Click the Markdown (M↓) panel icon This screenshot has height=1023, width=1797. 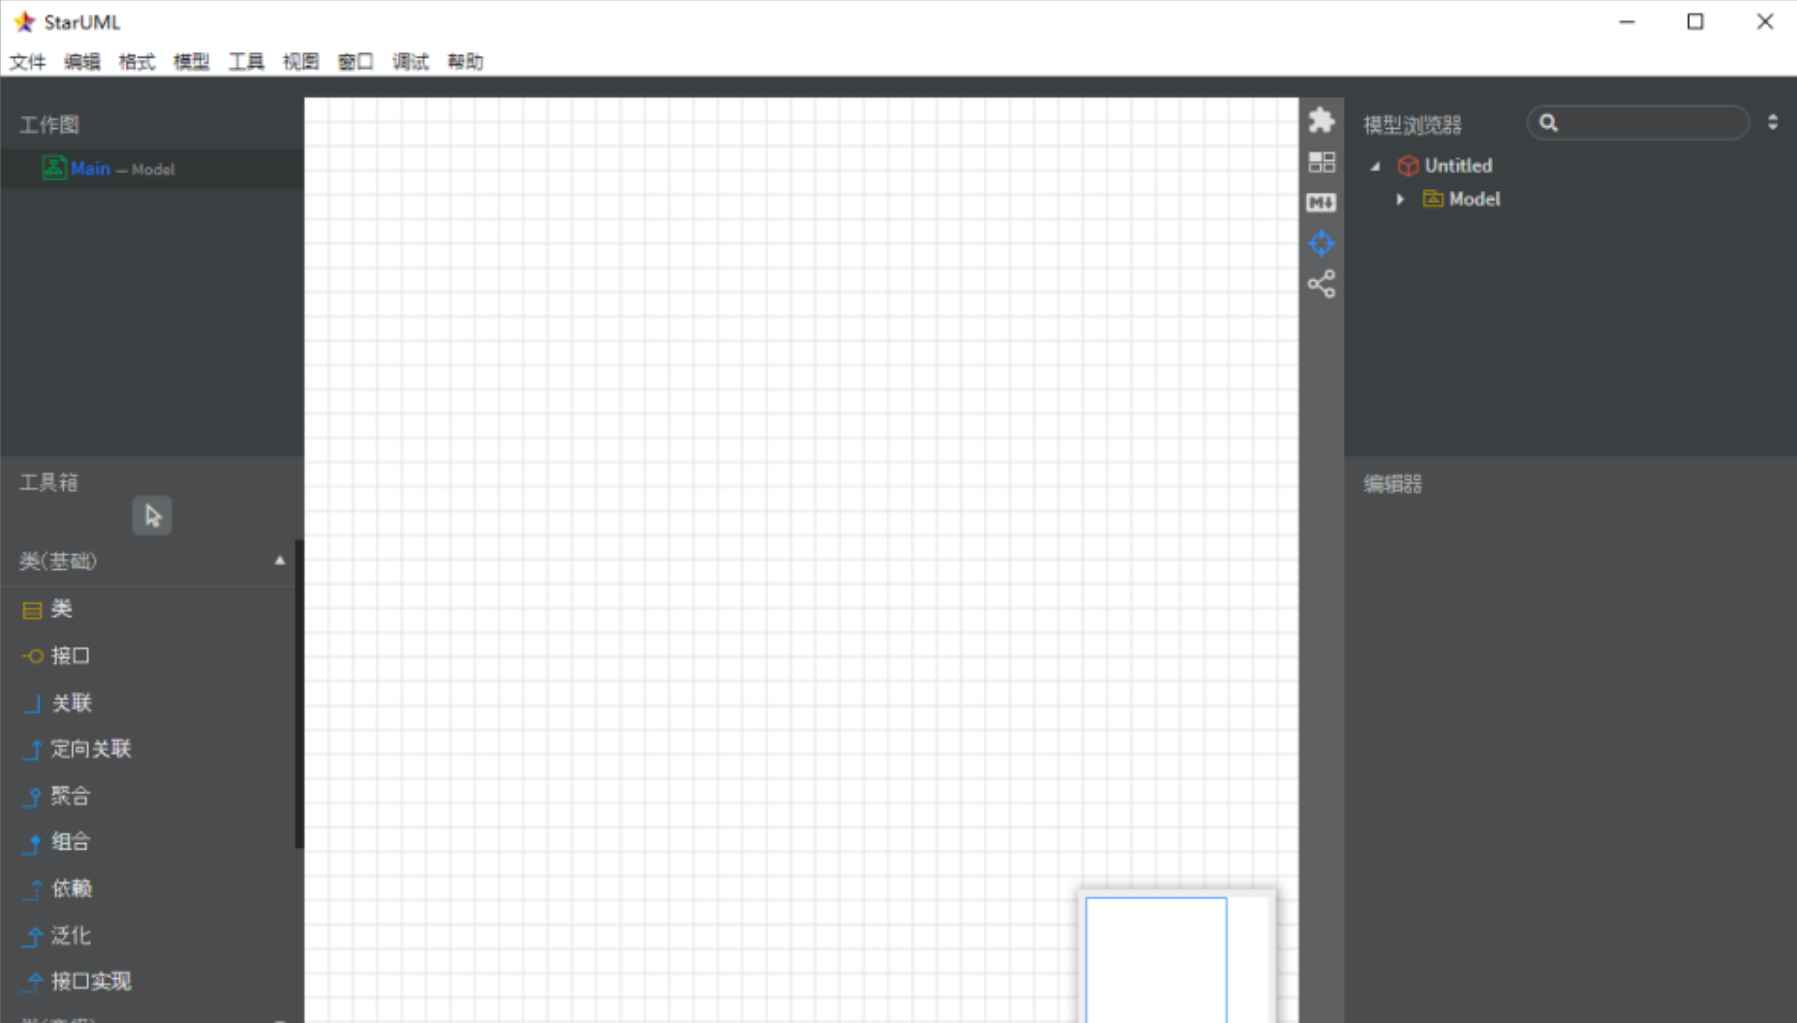(x=1322, y=202)
